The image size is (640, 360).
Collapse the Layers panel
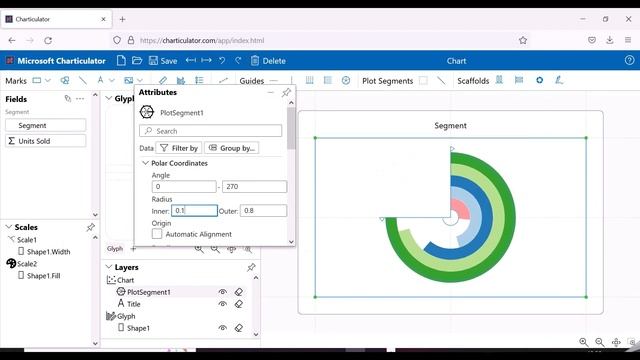pos(109,267)
